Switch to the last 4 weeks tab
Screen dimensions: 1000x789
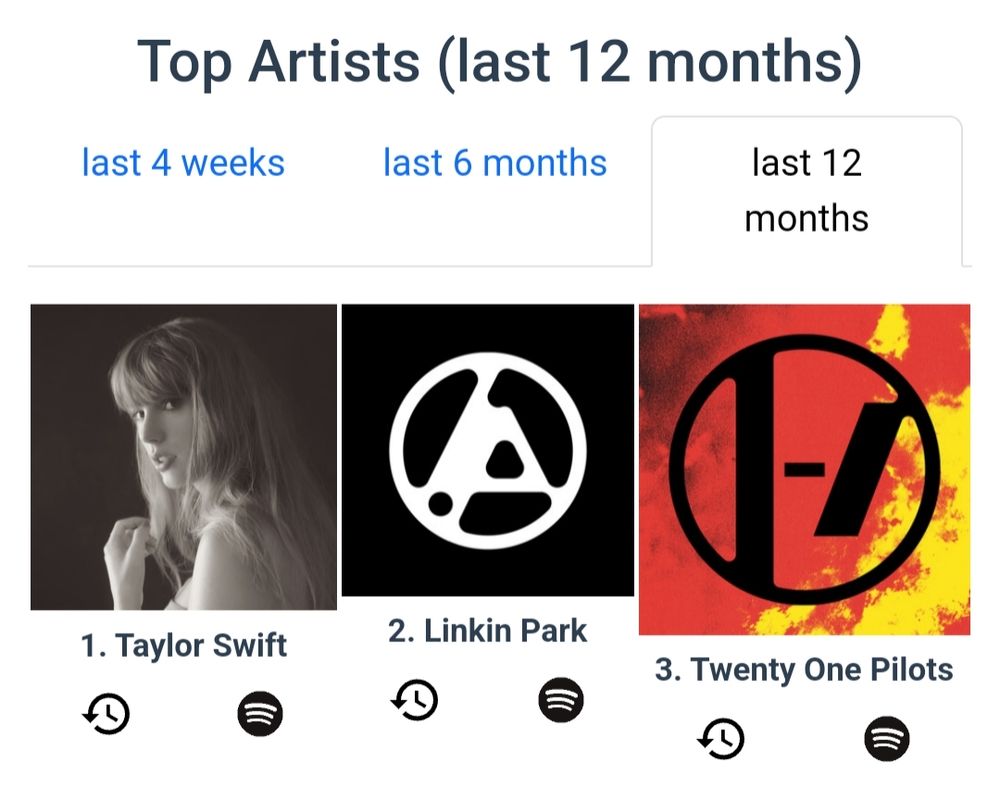(x=183, y=162)
